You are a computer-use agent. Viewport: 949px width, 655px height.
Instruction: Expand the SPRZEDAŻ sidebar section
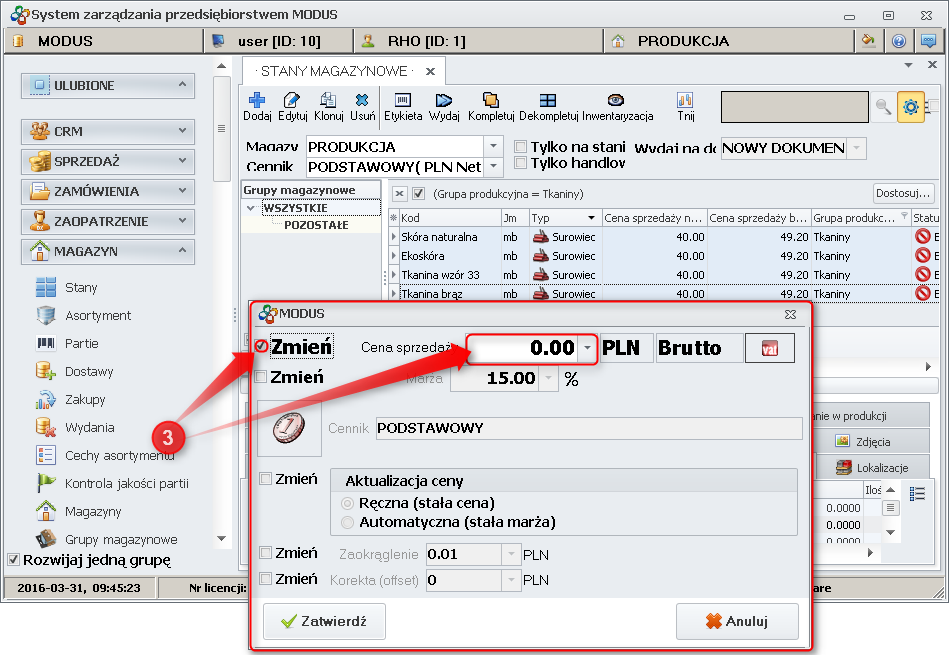pos(108,161)
